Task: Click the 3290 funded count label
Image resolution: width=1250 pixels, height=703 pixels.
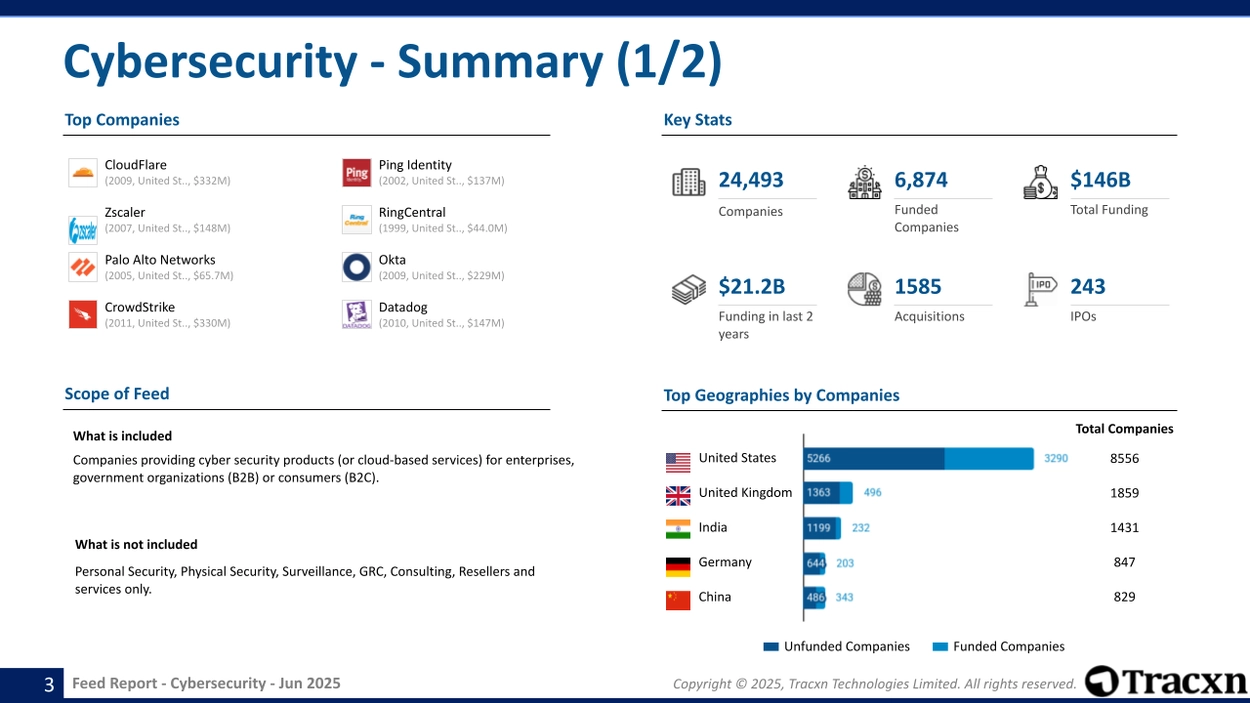Action: tap(1056, 458)
